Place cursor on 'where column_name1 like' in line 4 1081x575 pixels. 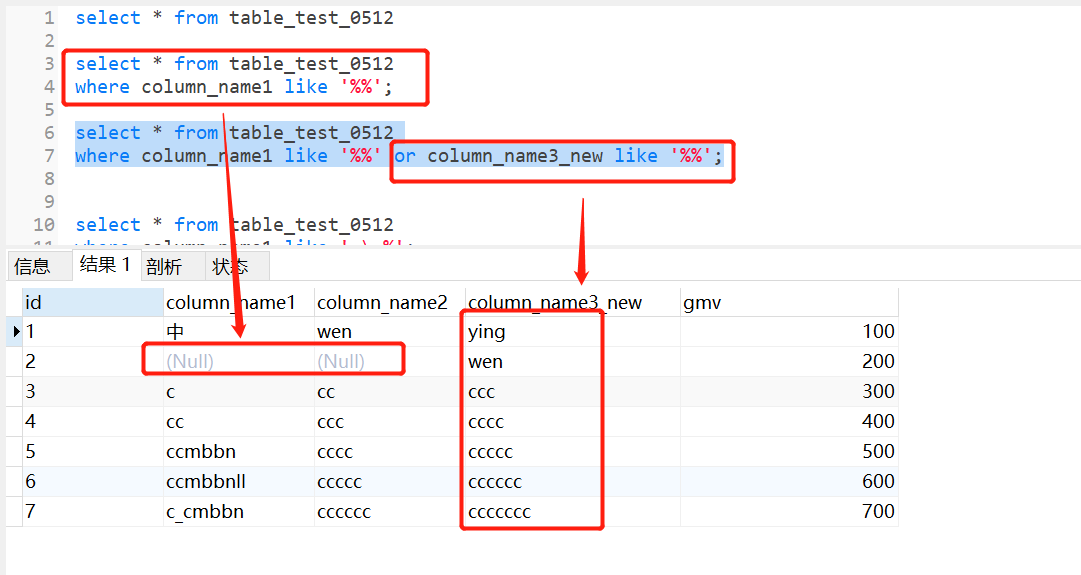[201, 87]
